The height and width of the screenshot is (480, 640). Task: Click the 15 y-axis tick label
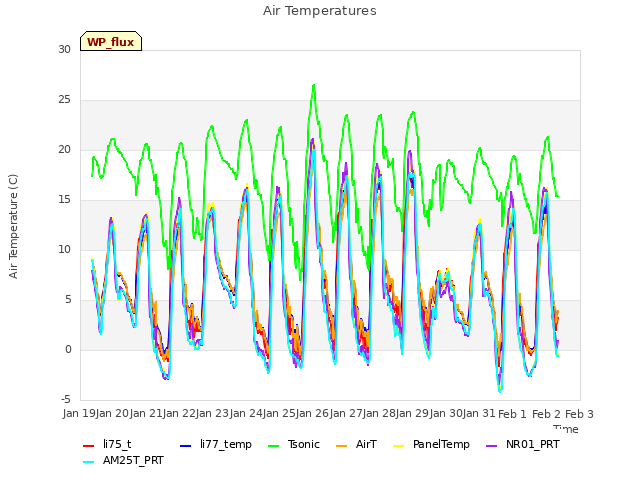[64, 200]
